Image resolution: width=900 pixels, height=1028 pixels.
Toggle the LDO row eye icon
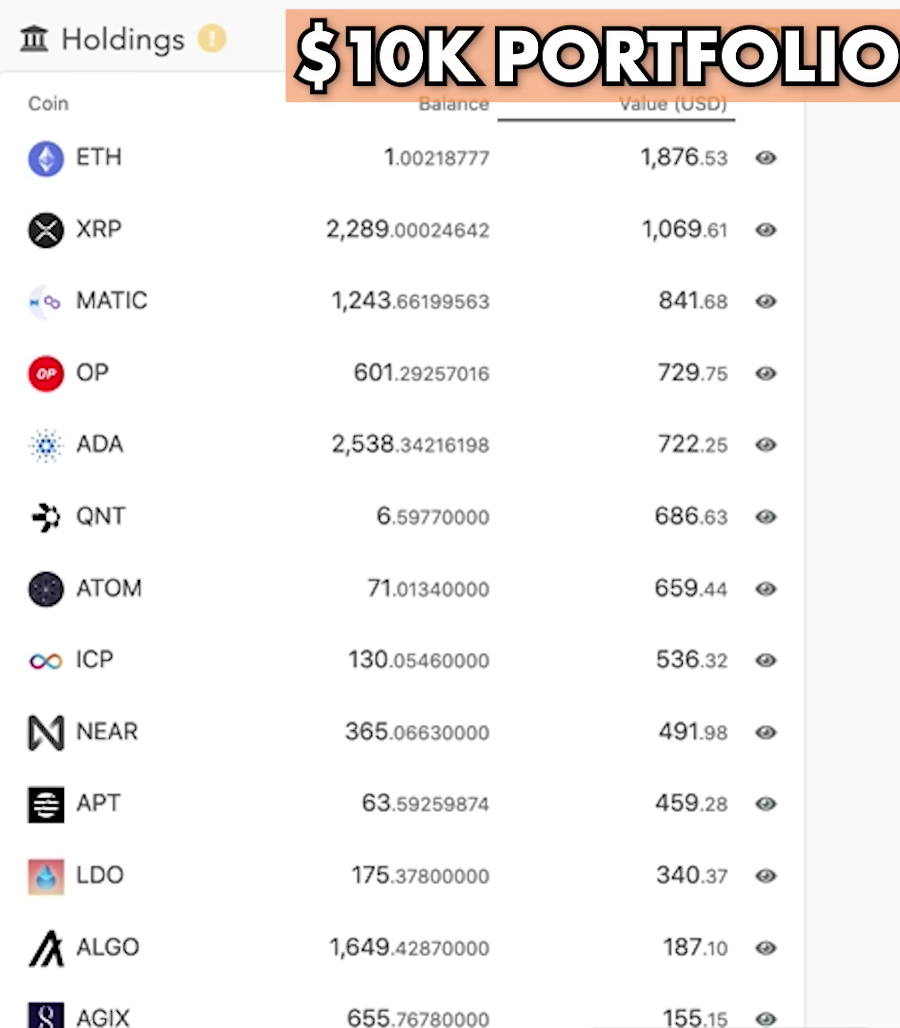coord(766,876)
